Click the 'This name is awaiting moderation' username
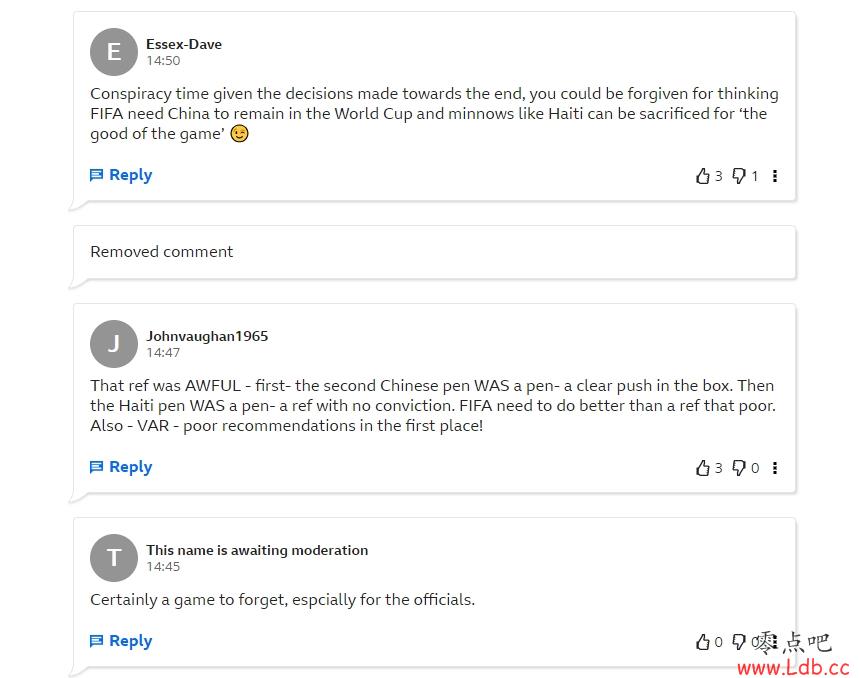 point(257,550)
